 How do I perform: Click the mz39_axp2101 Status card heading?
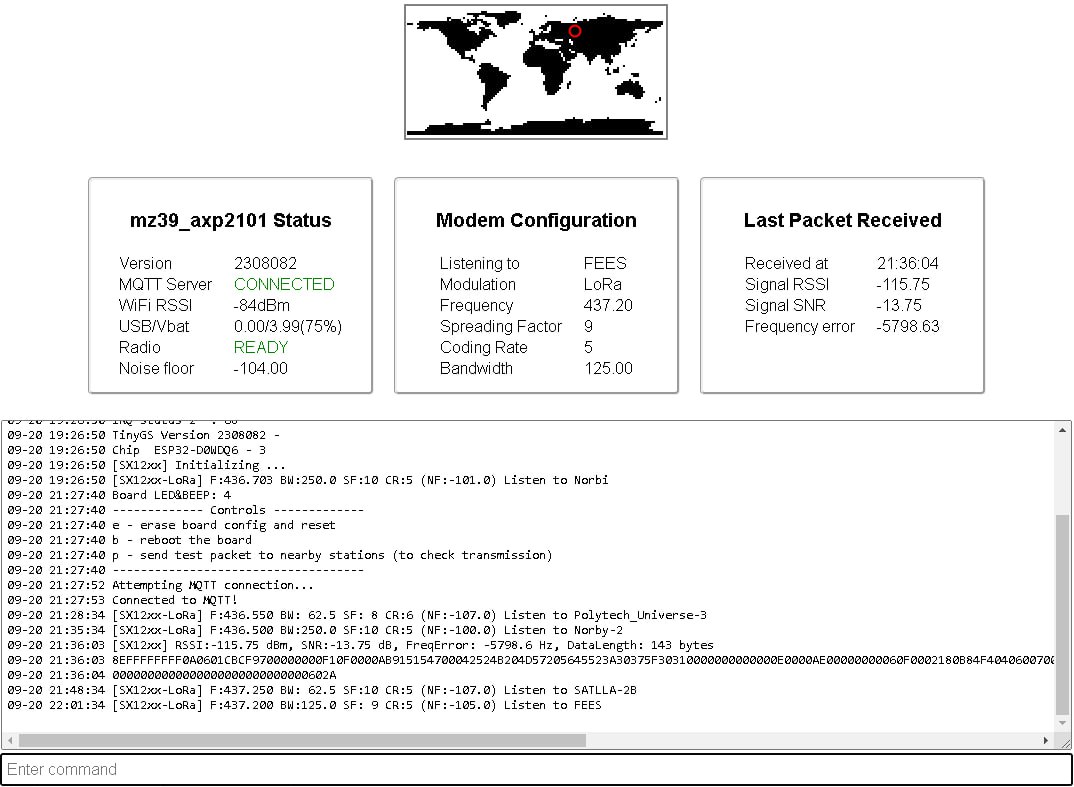[230, 220]
